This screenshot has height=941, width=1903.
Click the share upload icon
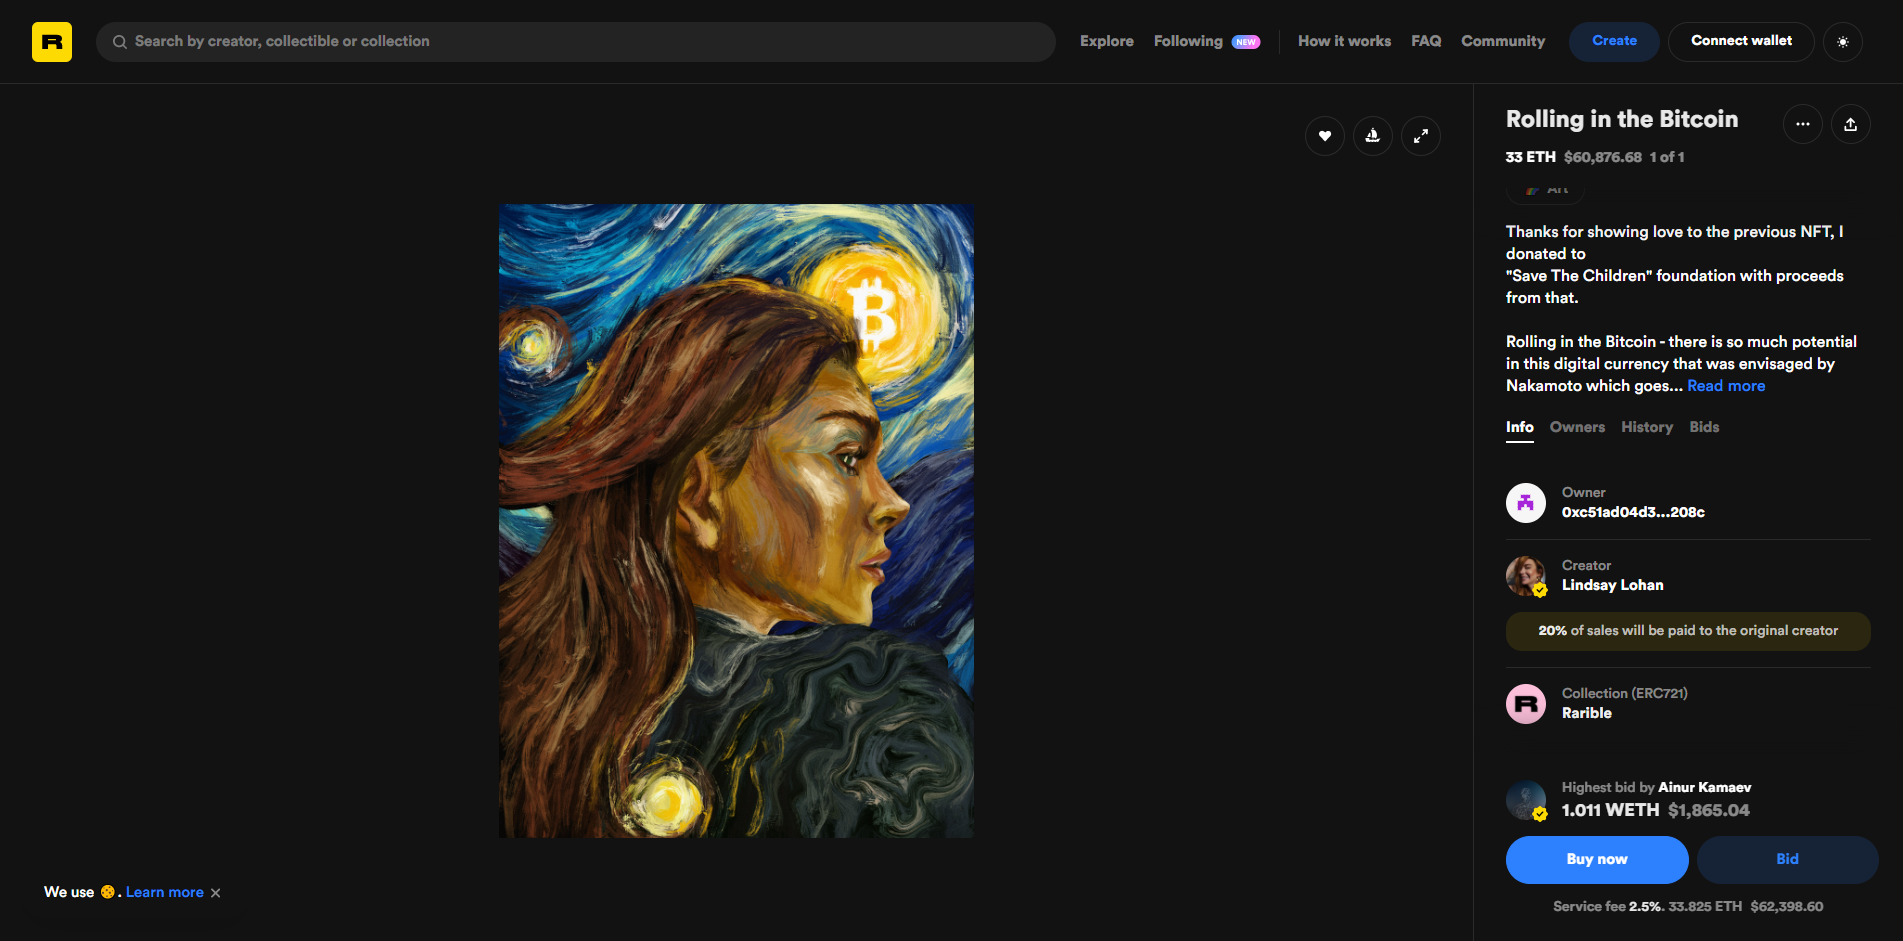[x=1851, y=124]
